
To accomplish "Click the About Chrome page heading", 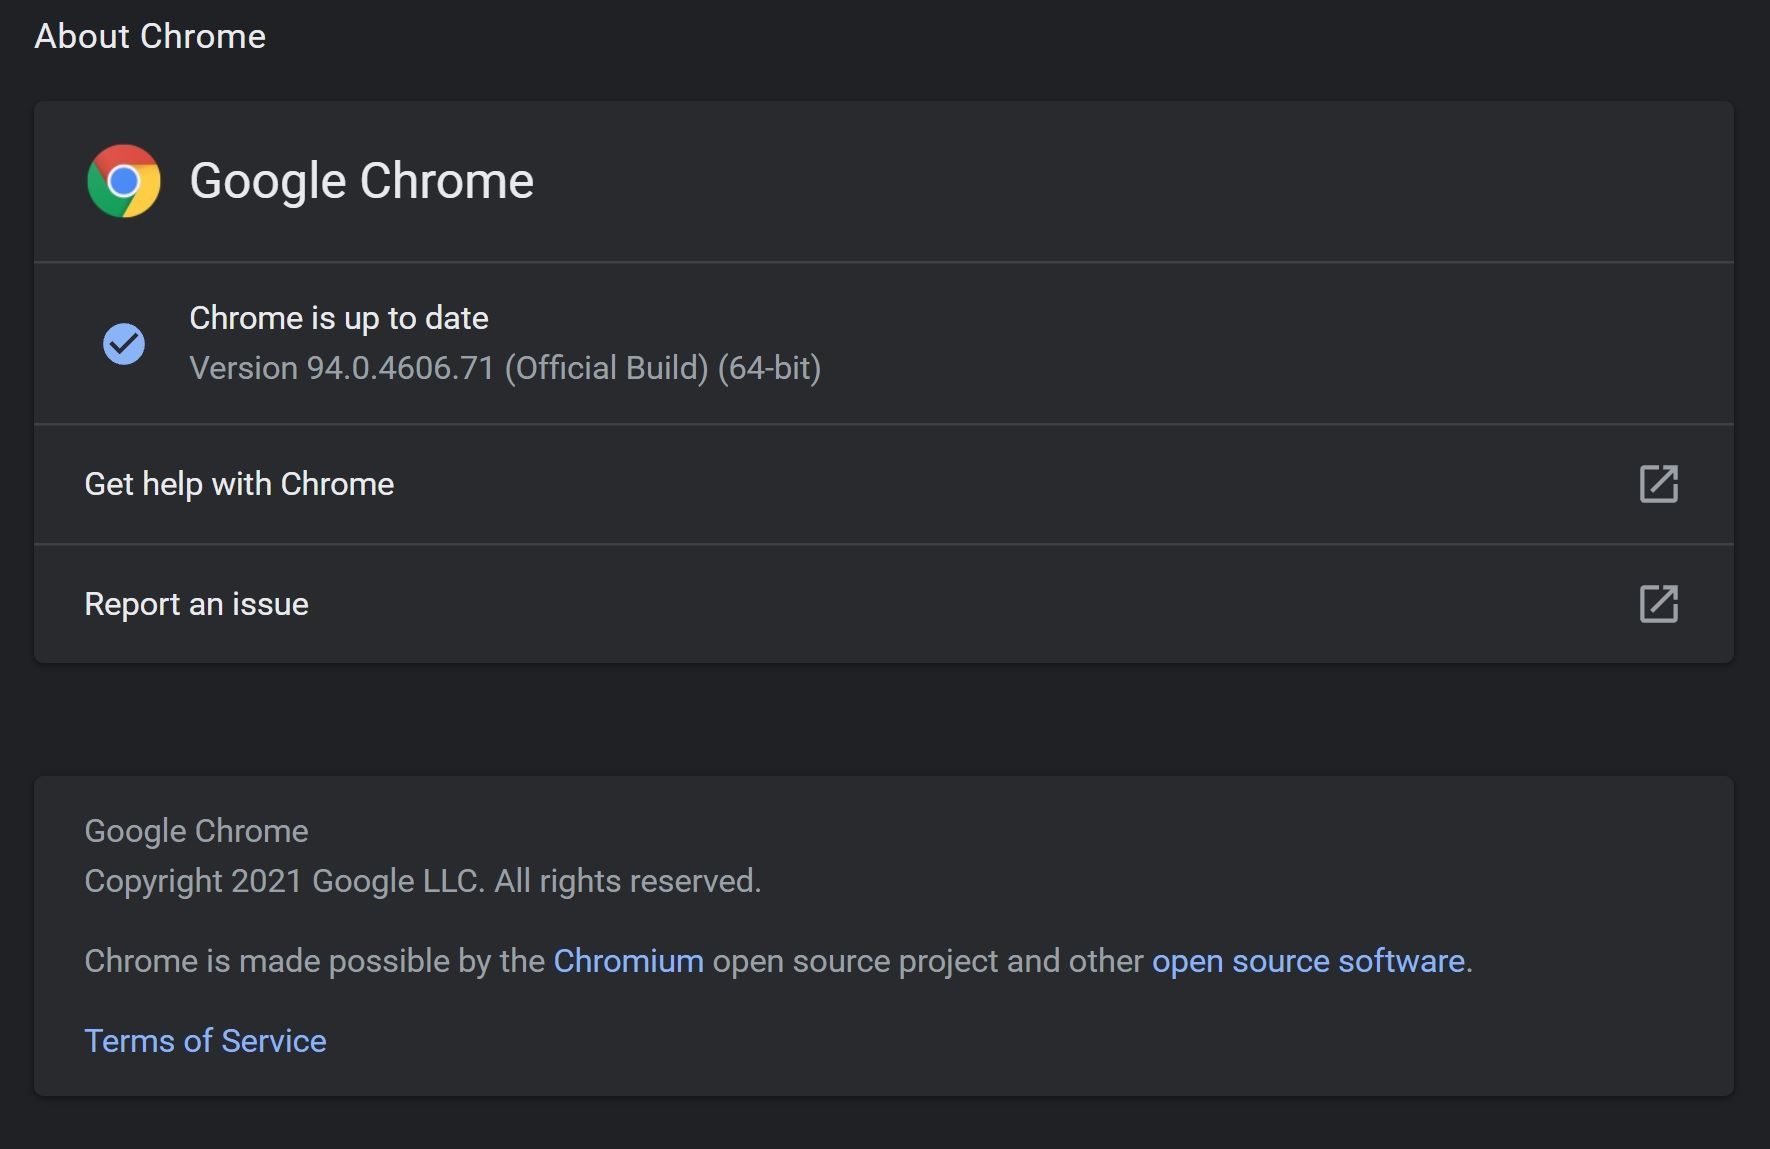I will coord(150,37).
